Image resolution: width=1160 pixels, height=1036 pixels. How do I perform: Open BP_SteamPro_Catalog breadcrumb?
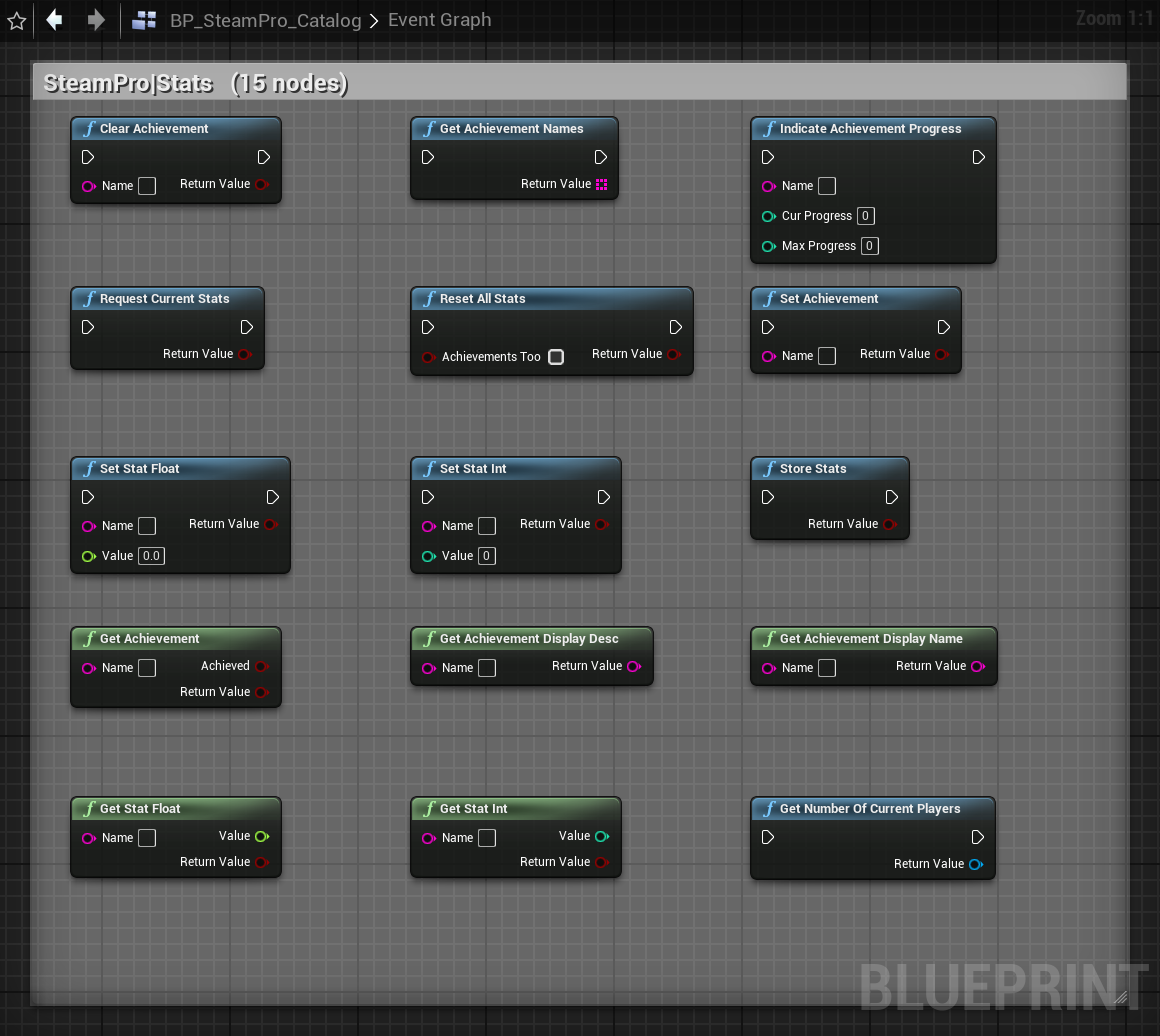(266, 20)
